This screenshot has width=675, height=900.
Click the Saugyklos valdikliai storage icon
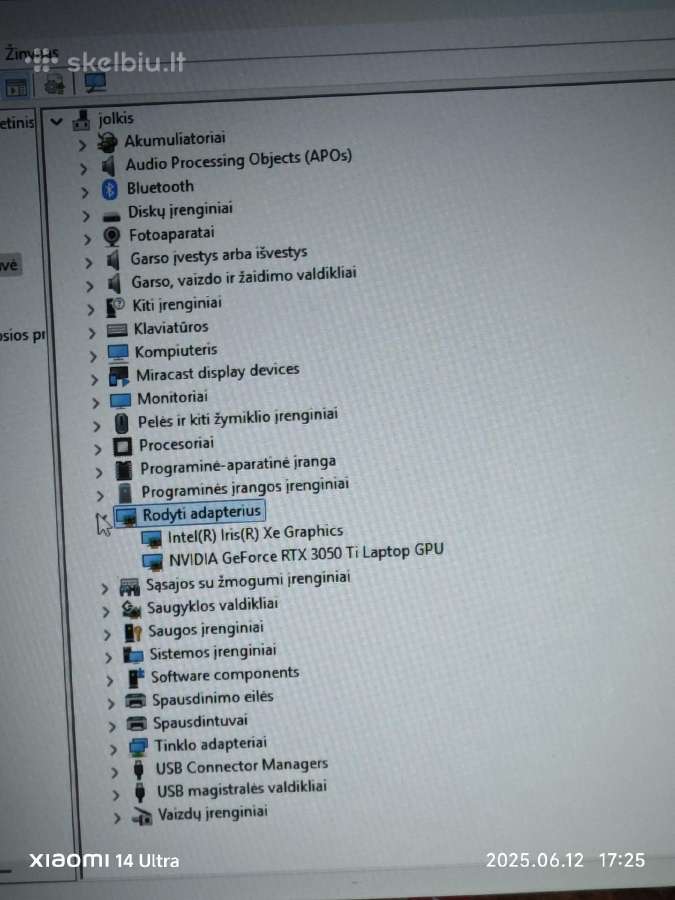click(131, 609)
